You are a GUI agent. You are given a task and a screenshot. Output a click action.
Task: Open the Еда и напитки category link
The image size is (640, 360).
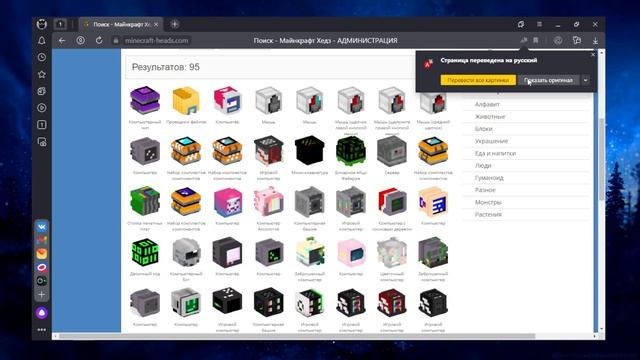click(x=495, y=153)
